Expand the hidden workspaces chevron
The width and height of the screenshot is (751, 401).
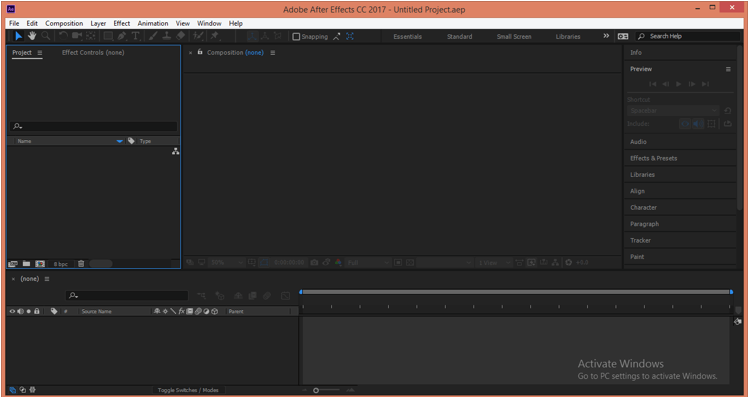606,36
